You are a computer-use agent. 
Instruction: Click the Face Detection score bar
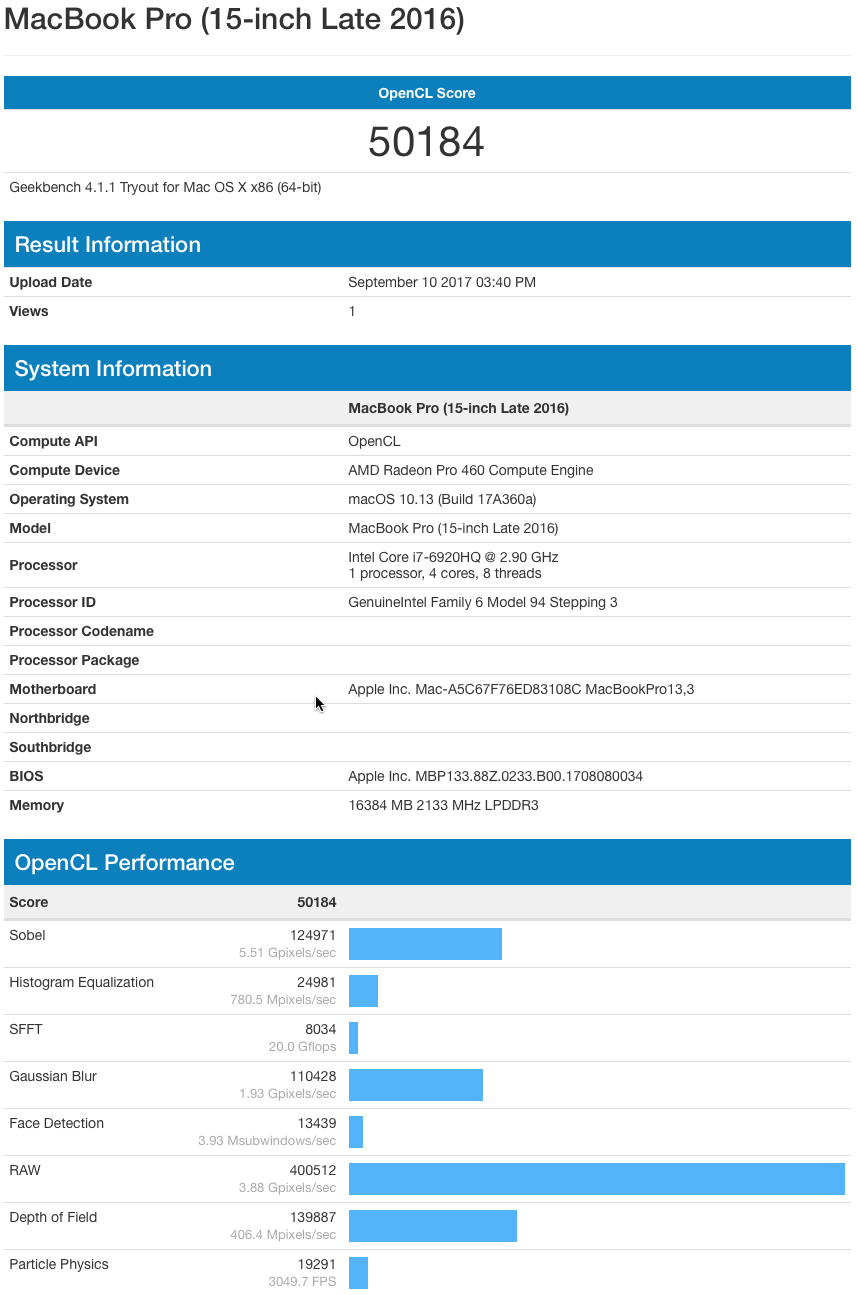[x=356, y=1132]
